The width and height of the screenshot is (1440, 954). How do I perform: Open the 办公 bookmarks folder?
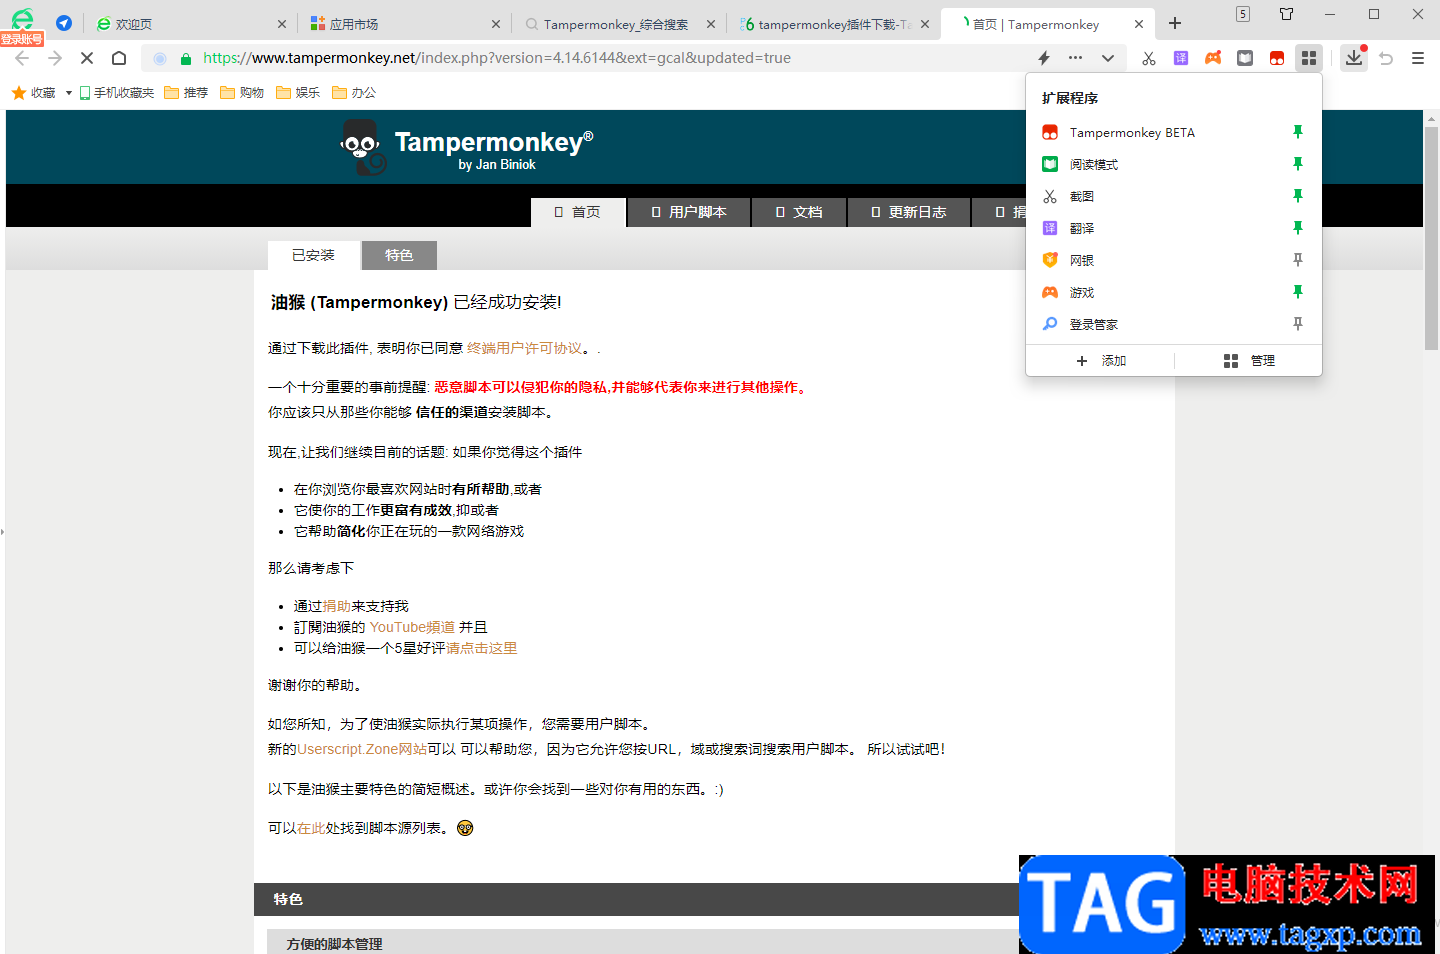coord(354,93)
